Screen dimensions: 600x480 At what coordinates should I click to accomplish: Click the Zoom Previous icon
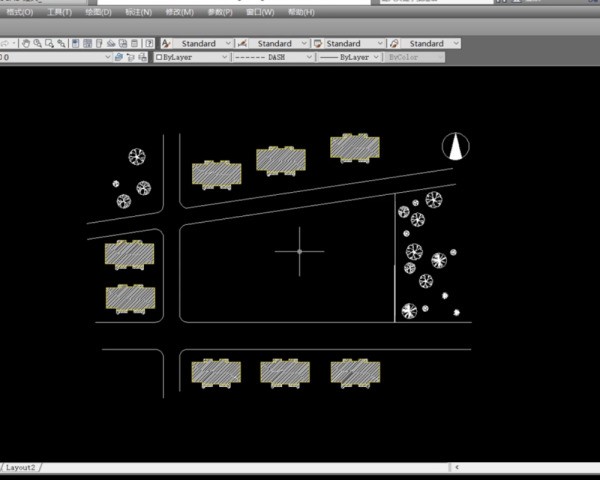(x=62, y=44)
